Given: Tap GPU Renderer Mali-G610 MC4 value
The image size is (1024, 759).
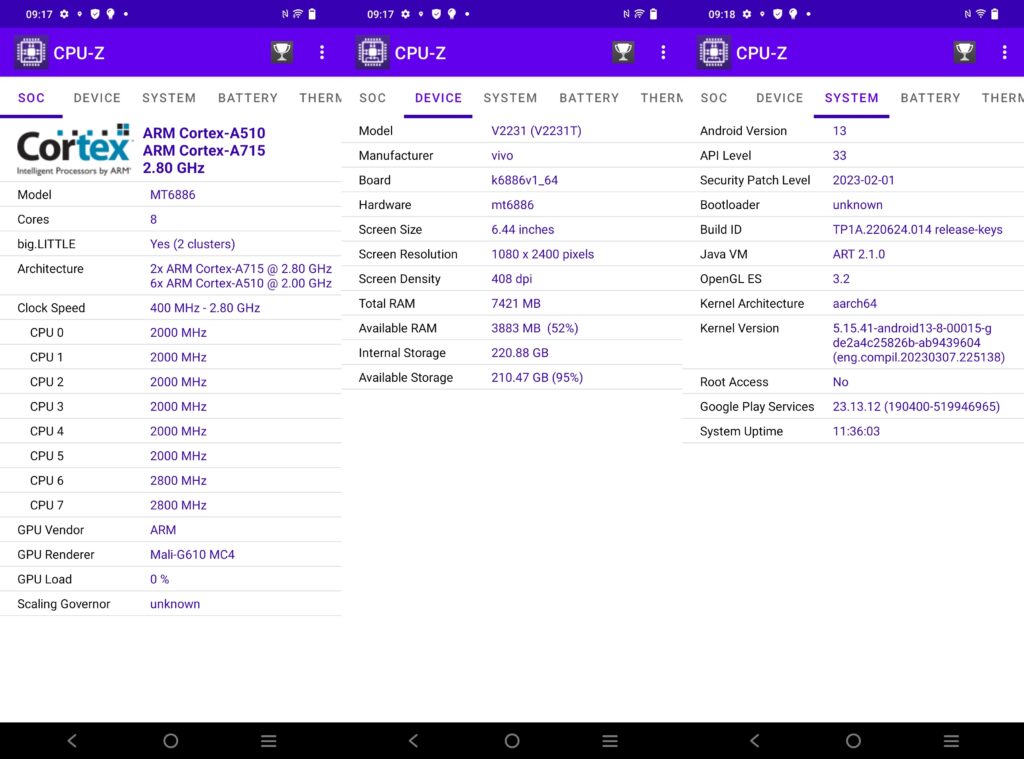Looking at the screenshot, I should pyautogui.click(x=192, y=555).
